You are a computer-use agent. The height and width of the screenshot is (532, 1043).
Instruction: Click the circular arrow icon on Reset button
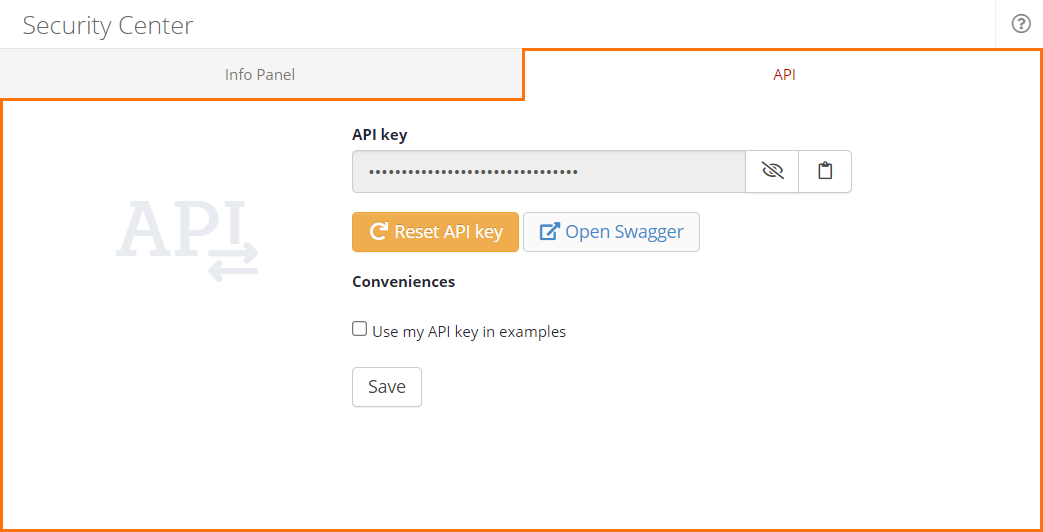pyautogui.click(x=378, y=232)
